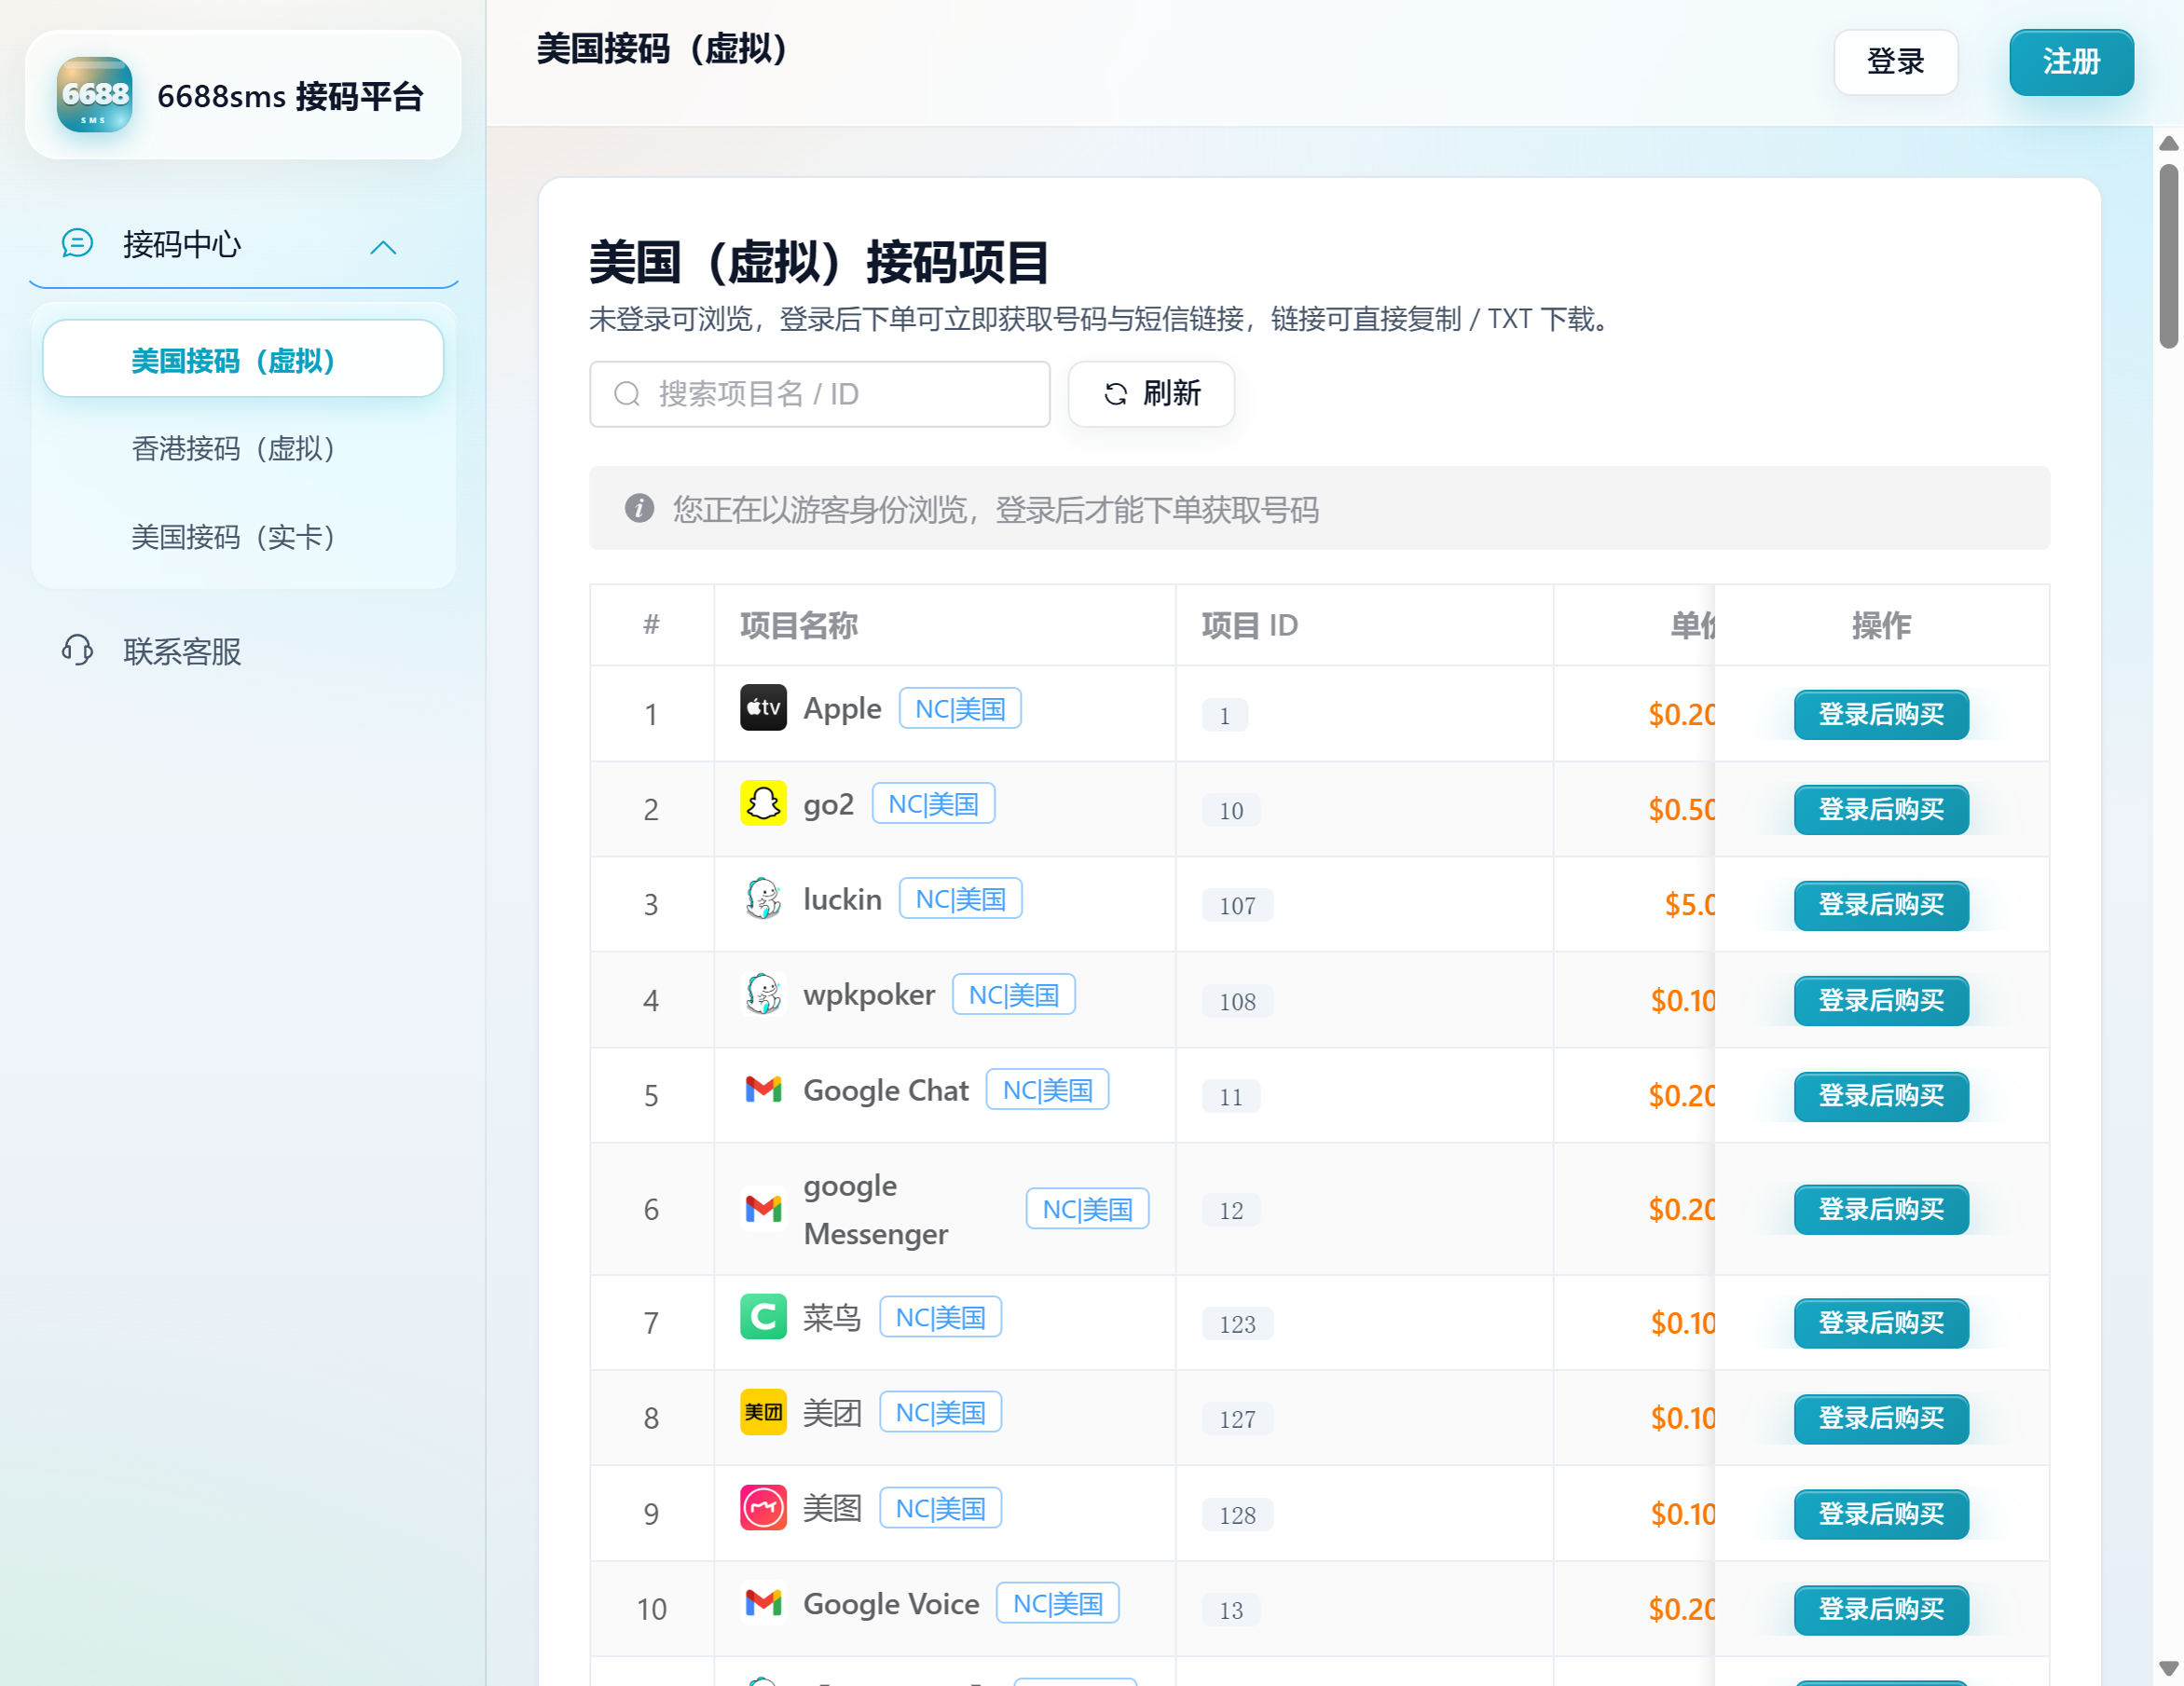Click the luckin project icon
This screenshot has height=1686, width=2184.
(763, 898)
